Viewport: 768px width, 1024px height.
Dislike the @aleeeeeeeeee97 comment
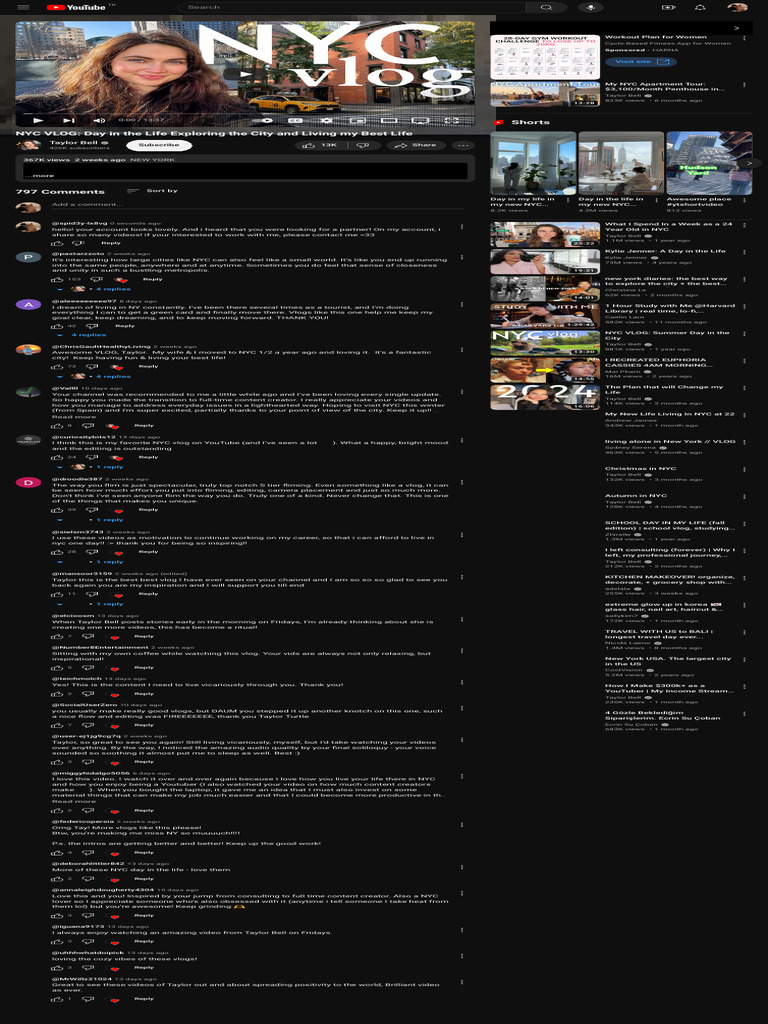click(90, 326)
